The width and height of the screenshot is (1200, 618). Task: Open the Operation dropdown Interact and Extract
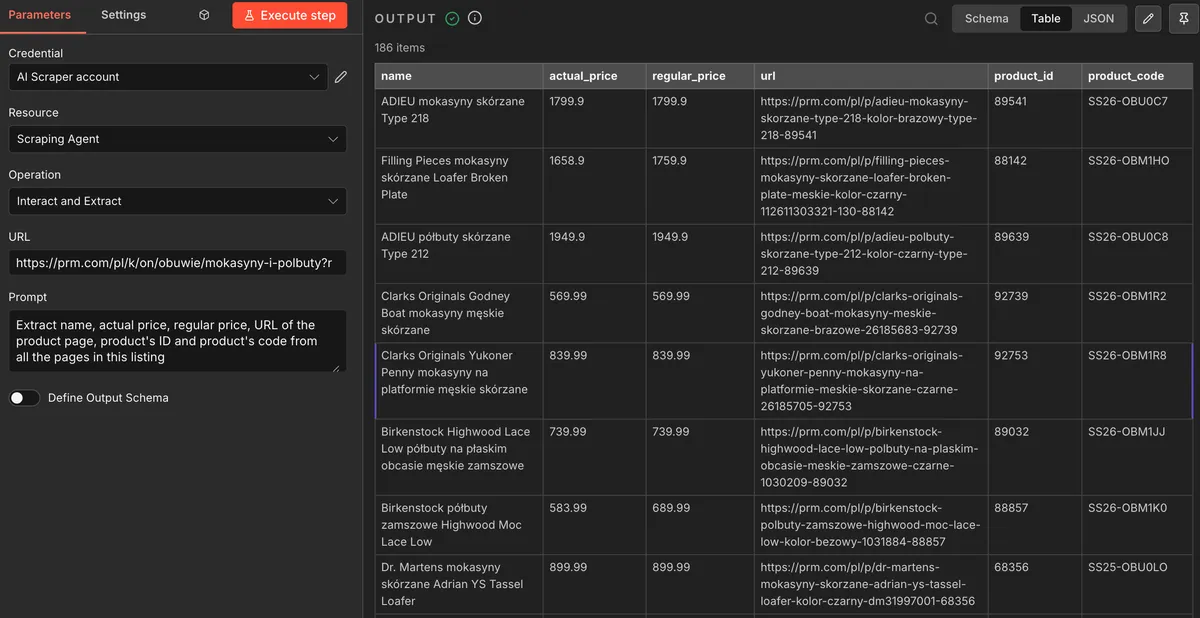pos(178,201)
